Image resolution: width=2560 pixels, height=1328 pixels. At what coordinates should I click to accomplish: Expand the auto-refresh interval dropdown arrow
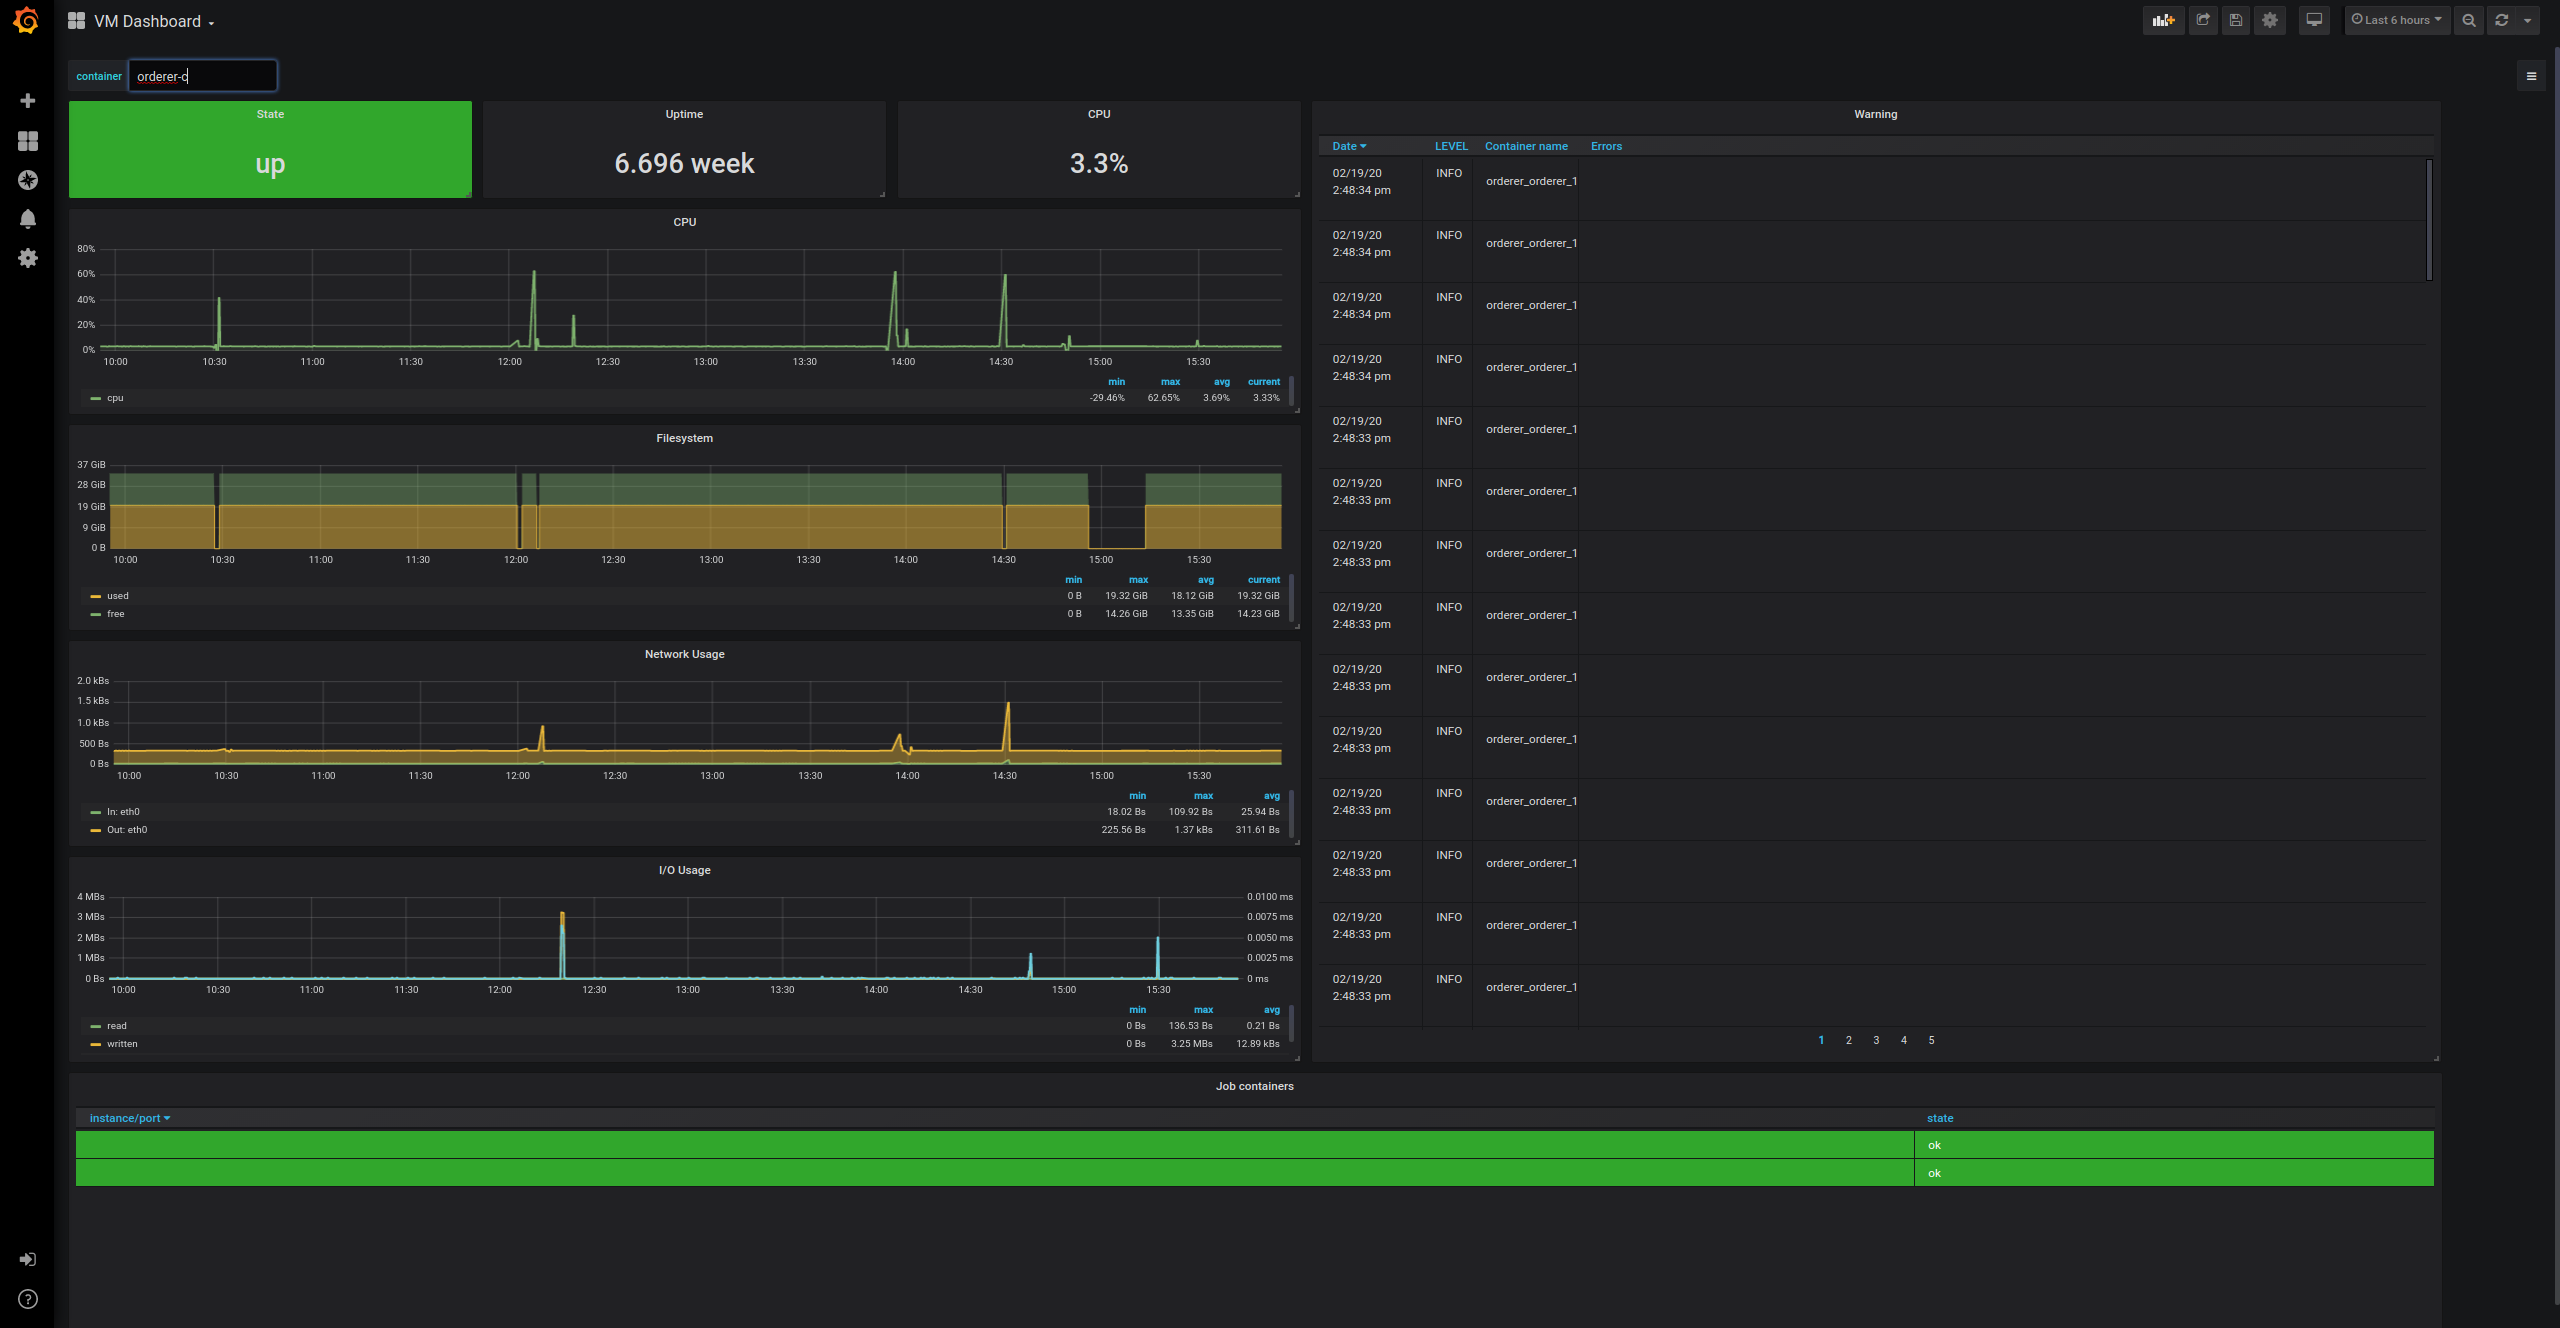pyautogui.click(x=2528, y=20)
